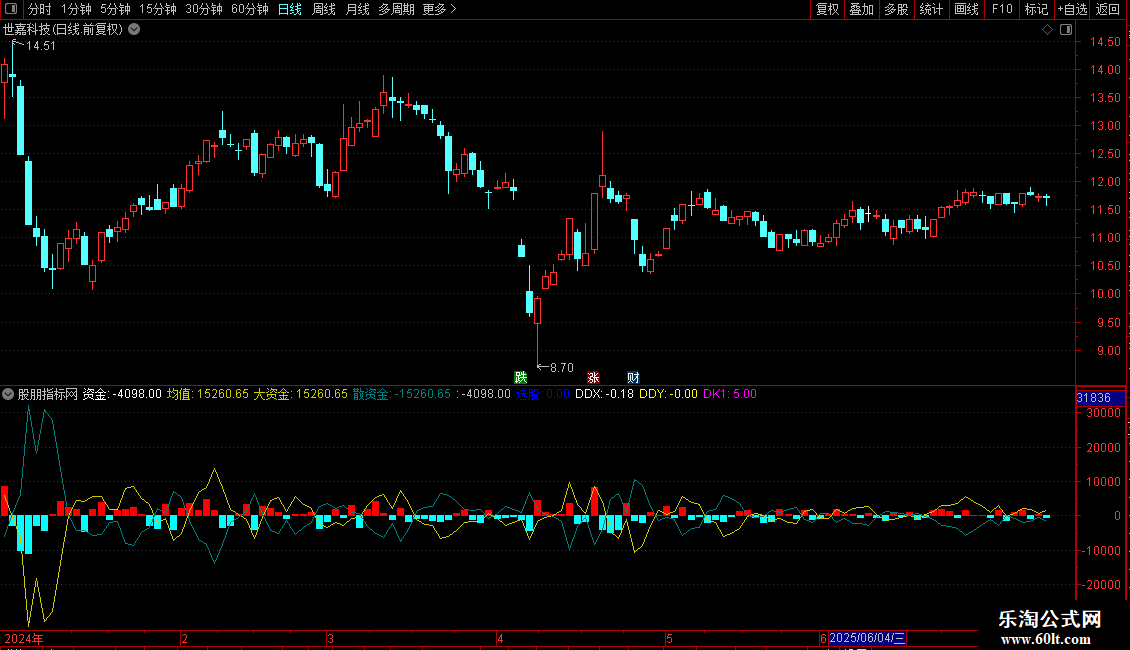1130x650 pixels.
Task: Click the red 涨 marker below the chart
Action: tap(593, 378)
